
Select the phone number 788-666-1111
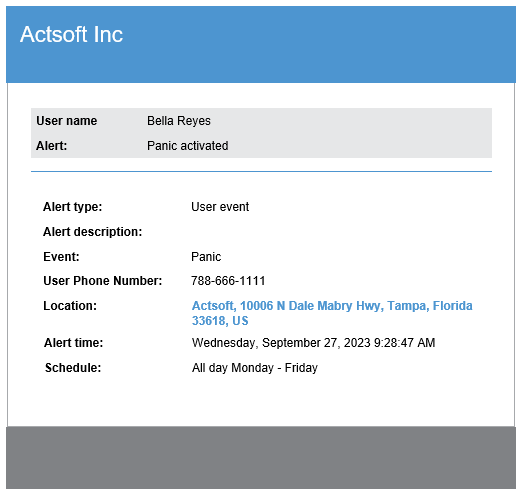(x=228, y=281)
